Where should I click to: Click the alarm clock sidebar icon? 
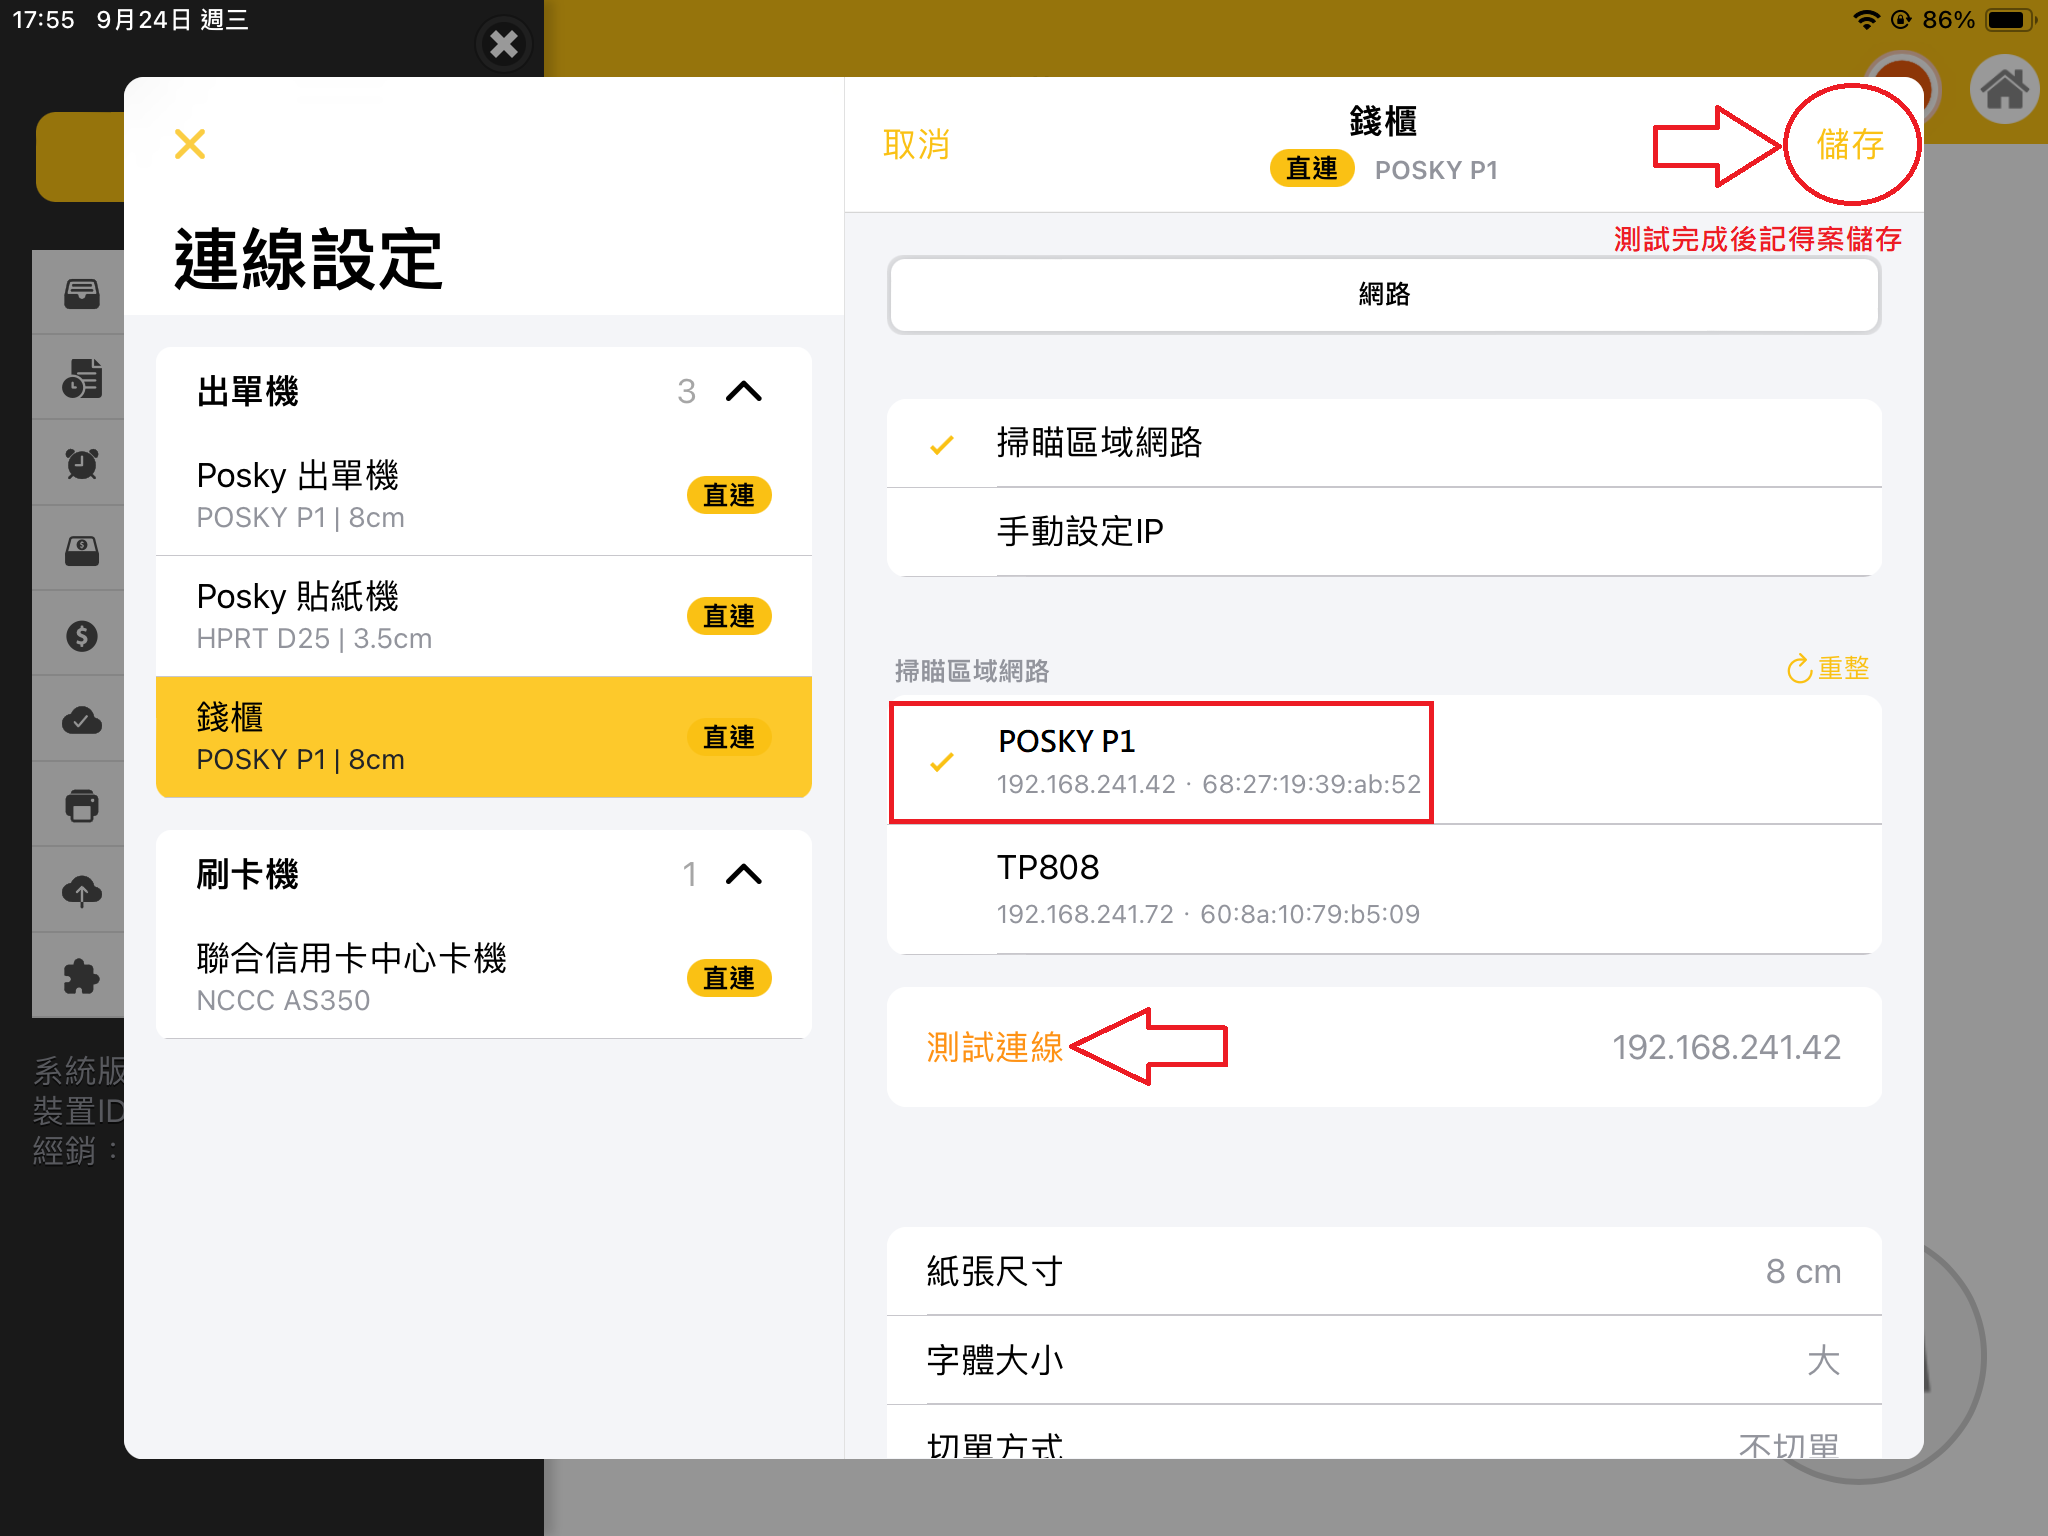point(81,464)
